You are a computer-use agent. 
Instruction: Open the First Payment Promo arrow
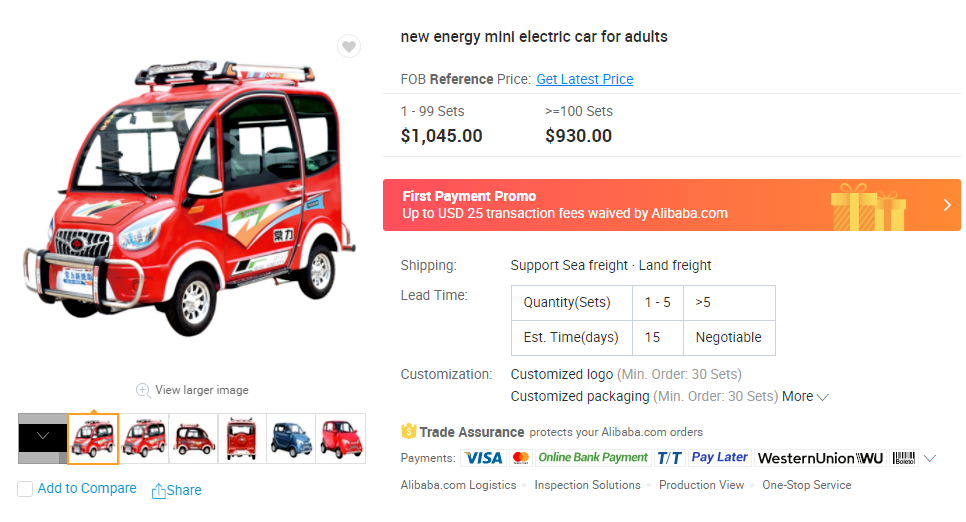(947, 205)
